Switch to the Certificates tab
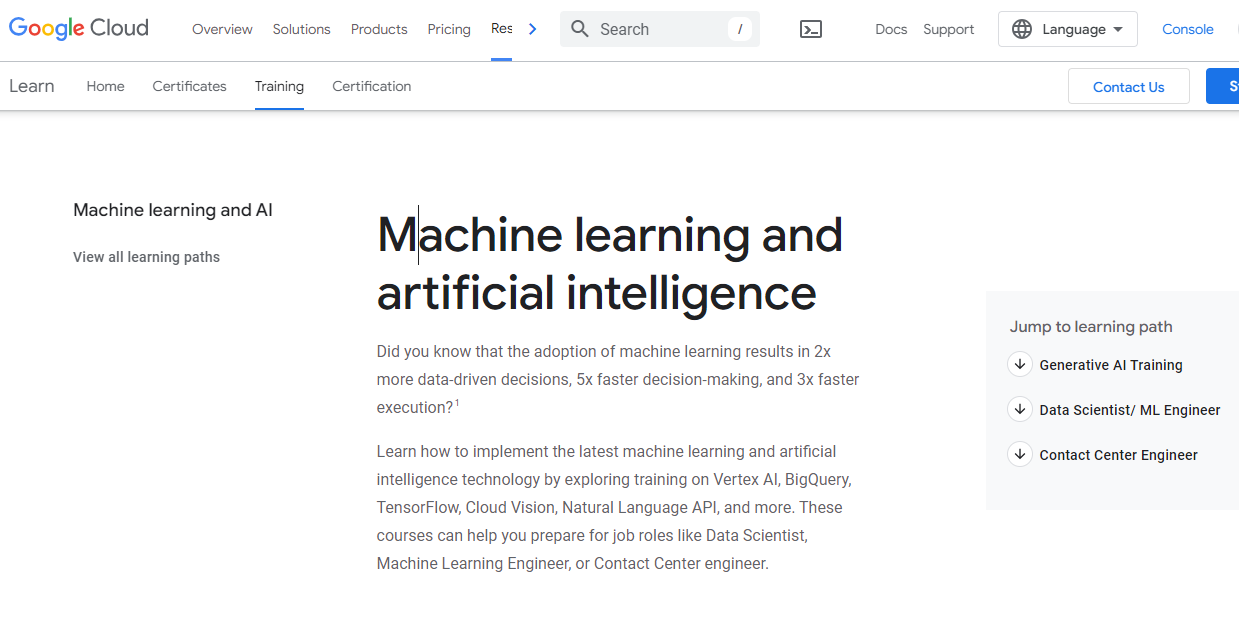The image size is (1239, 634). [x=189, y=86]
